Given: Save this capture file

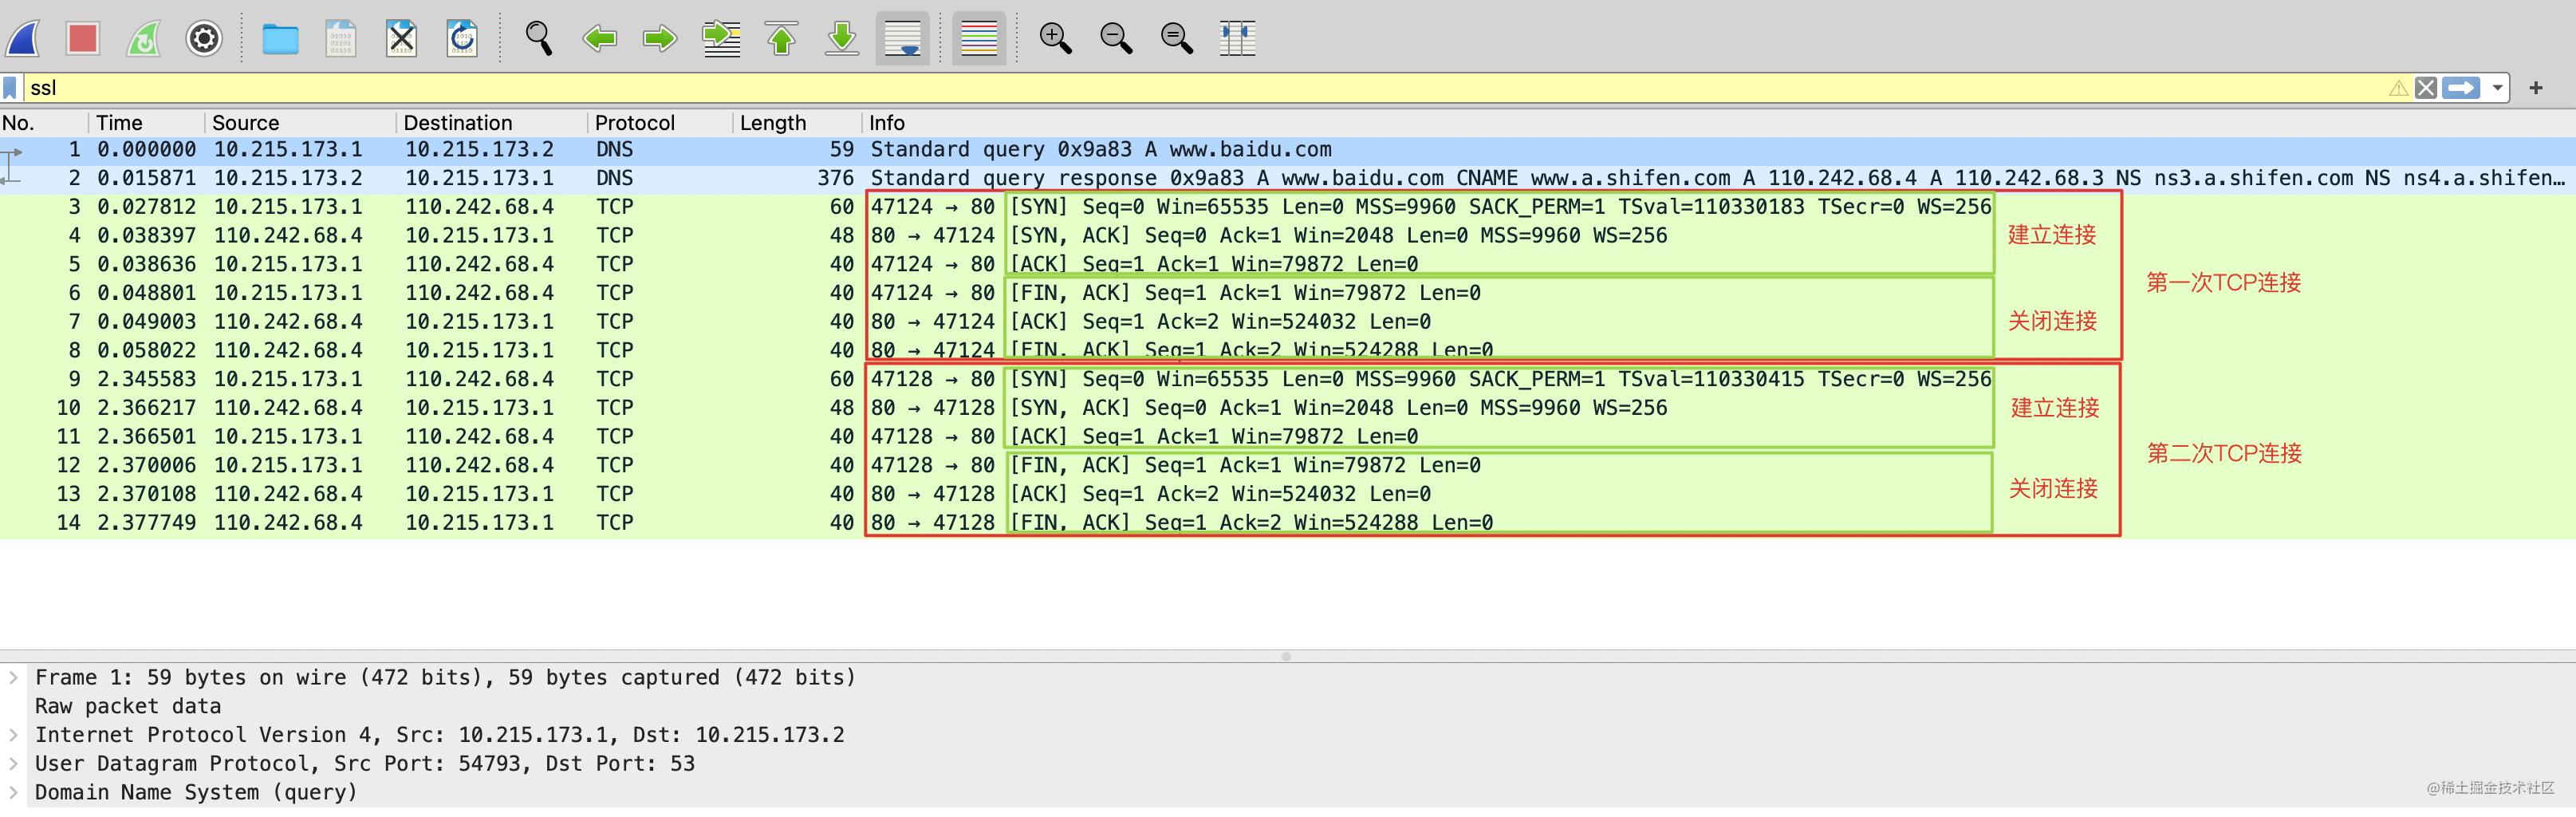Looking at the screenshot, I should pos(341,39).
